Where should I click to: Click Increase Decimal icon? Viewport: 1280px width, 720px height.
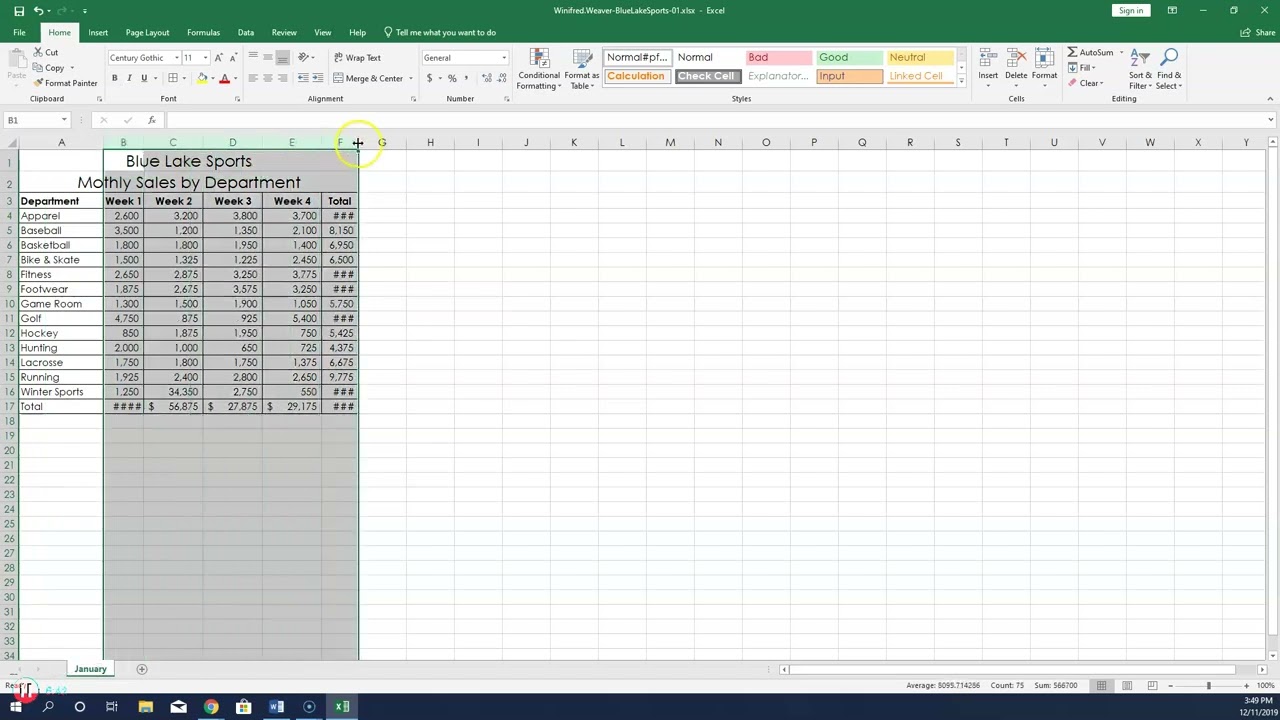[487, 78]
